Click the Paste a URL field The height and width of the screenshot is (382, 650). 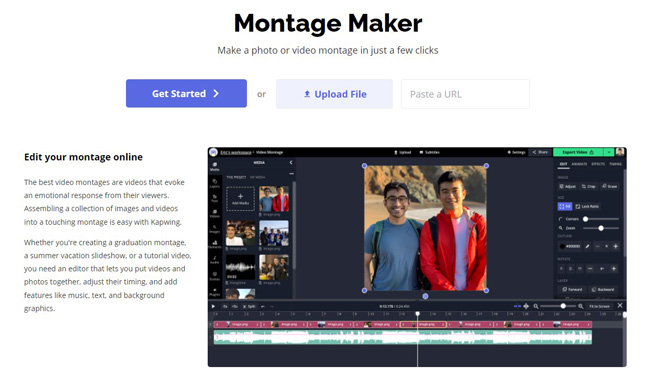coord(465,94)
